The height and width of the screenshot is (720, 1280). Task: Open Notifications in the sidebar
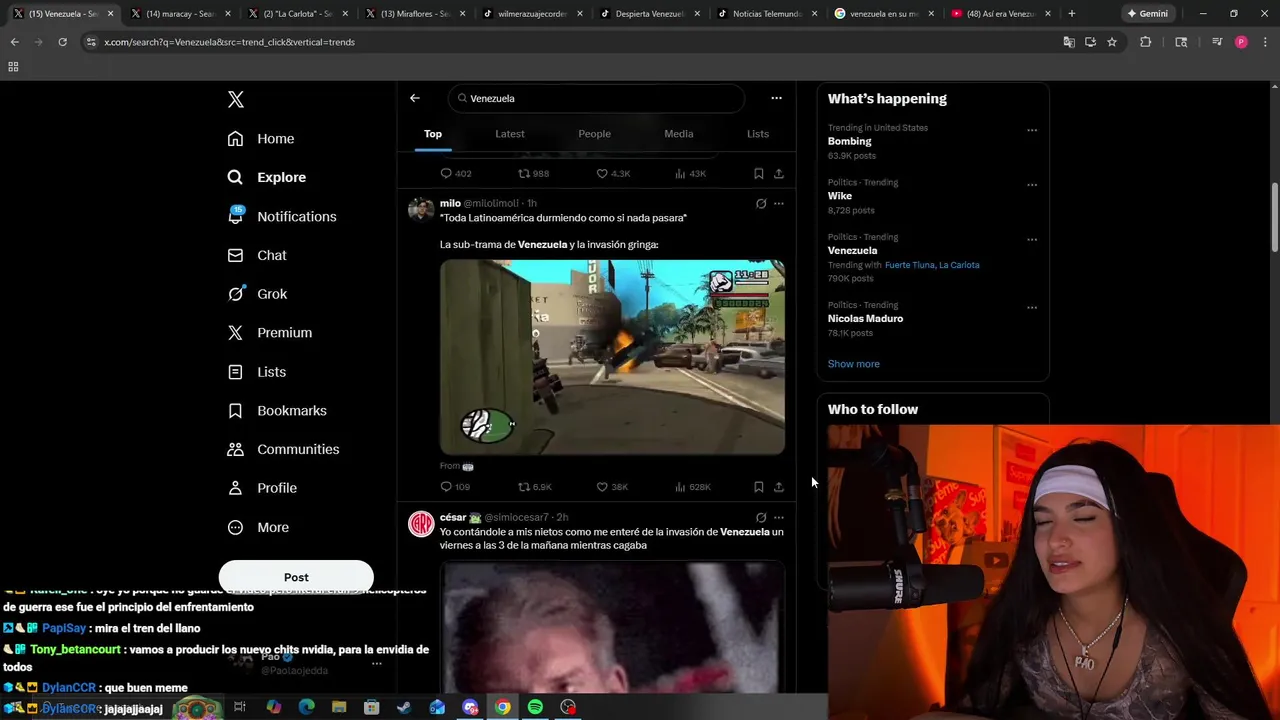[282, 216]
